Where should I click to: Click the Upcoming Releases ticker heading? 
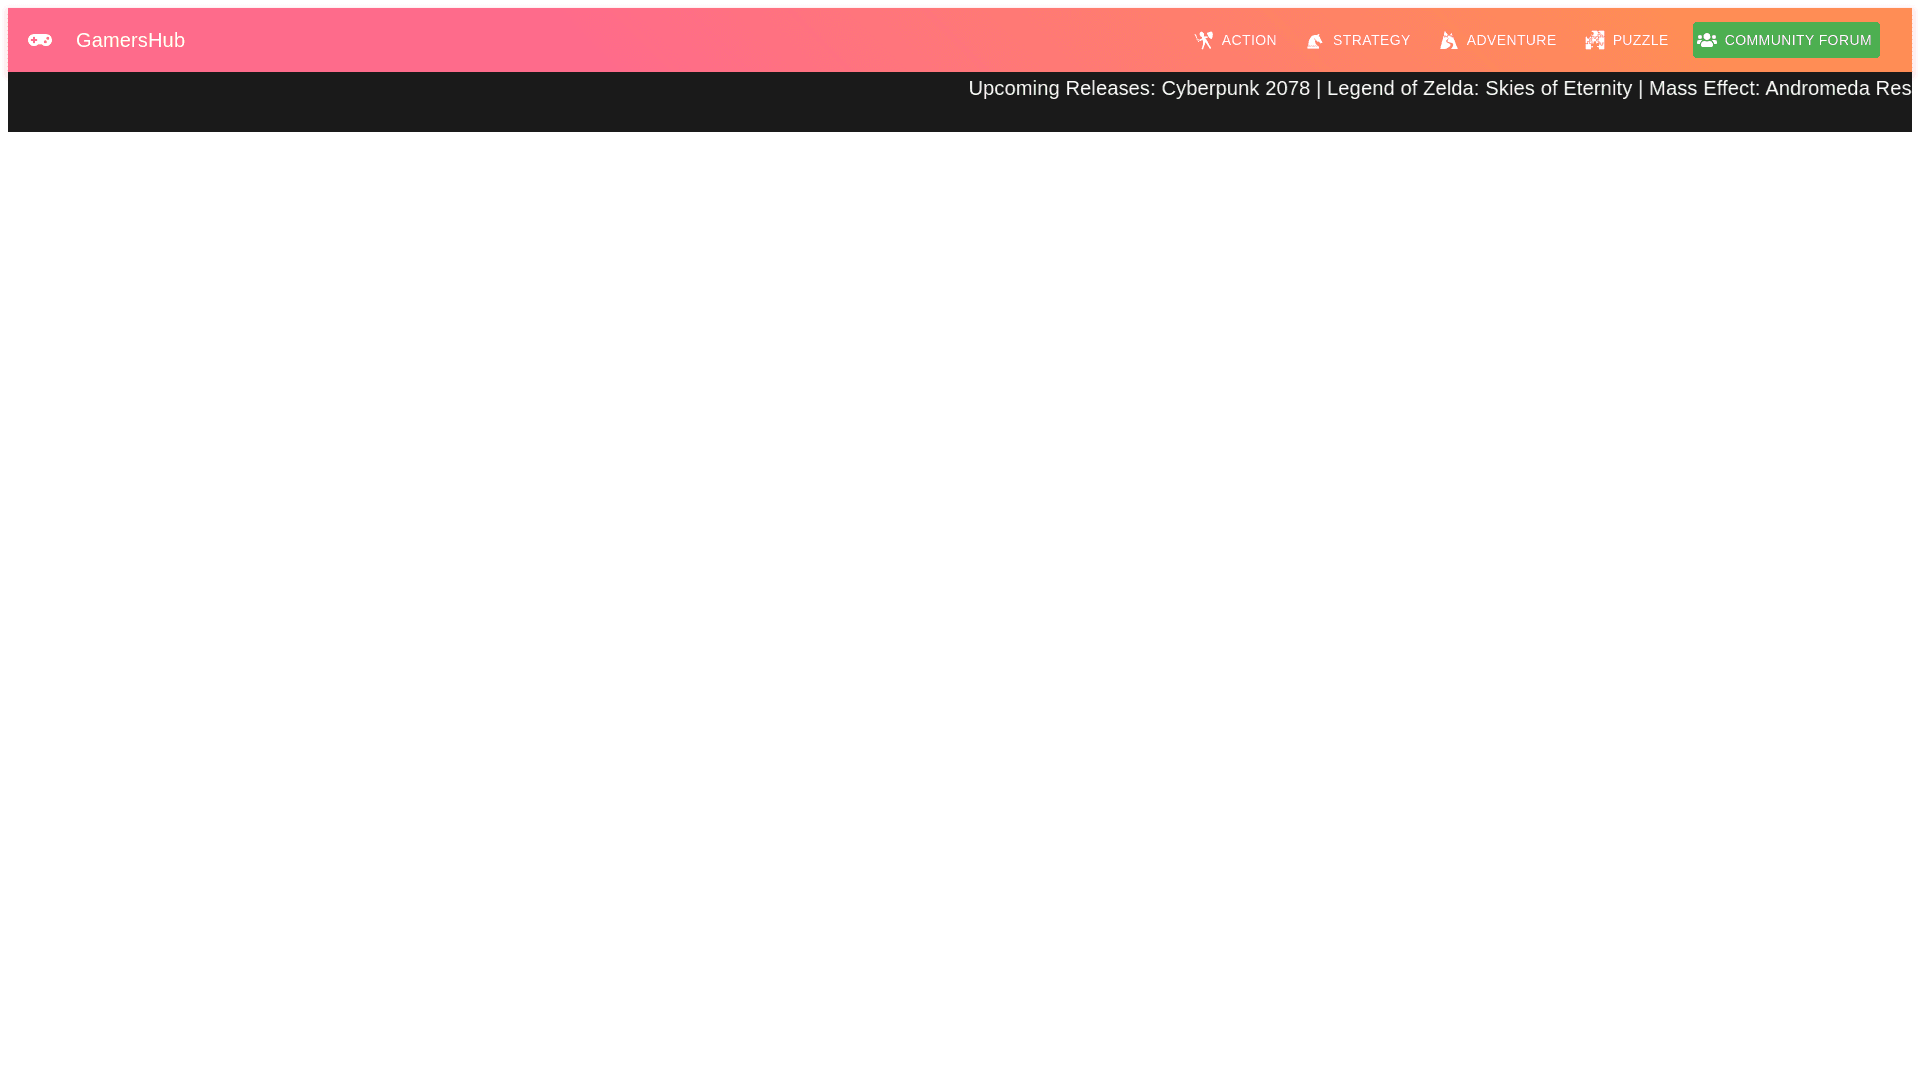tap(1060, 88)
